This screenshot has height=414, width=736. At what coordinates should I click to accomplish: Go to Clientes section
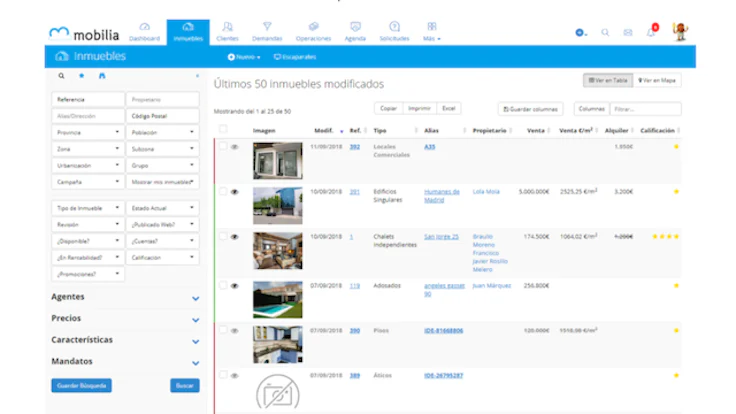coord(227,32)
